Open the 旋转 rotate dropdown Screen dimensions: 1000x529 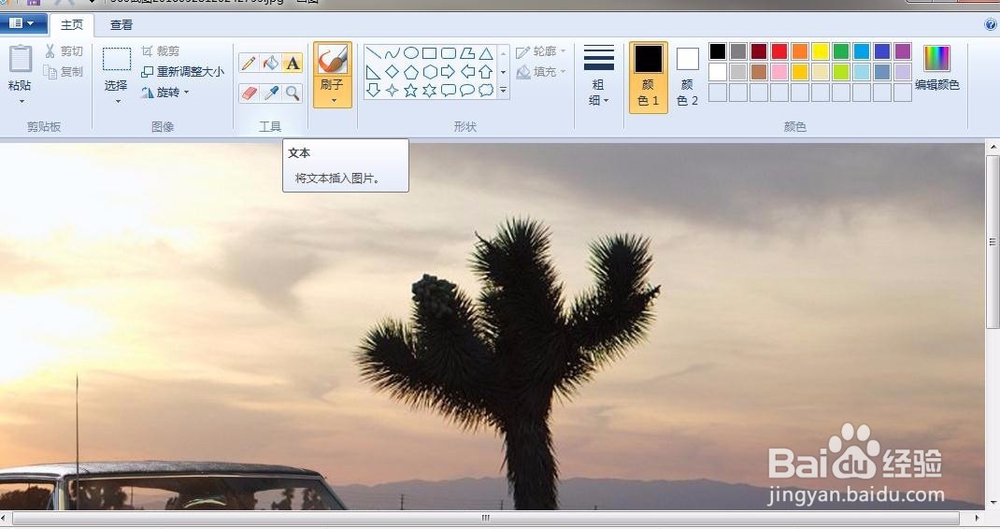(165, 93)
